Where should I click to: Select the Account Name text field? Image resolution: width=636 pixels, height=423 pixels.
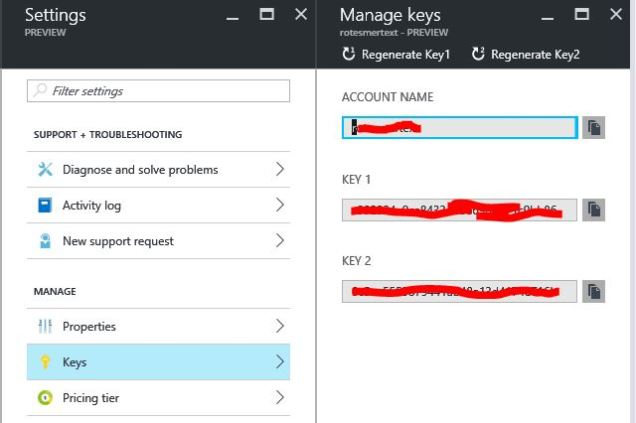point(459,128)
